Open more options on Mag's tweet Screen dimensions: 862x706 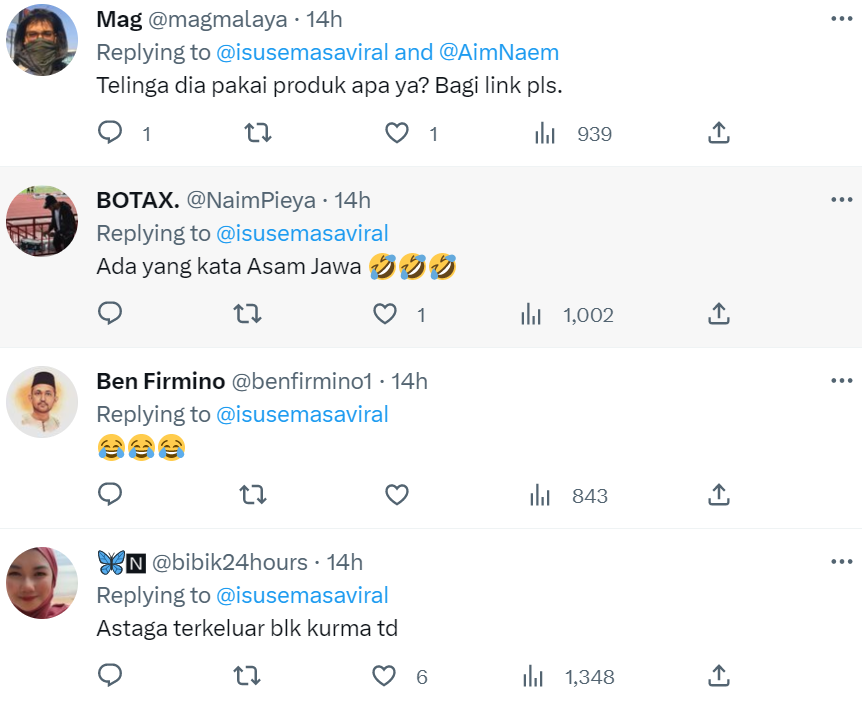841,18
